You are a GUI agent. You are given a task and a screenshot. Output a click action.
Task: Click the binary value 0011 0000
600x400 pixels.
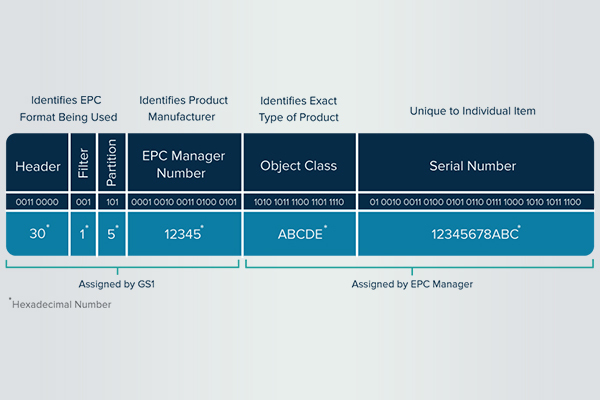pos(36,202)
